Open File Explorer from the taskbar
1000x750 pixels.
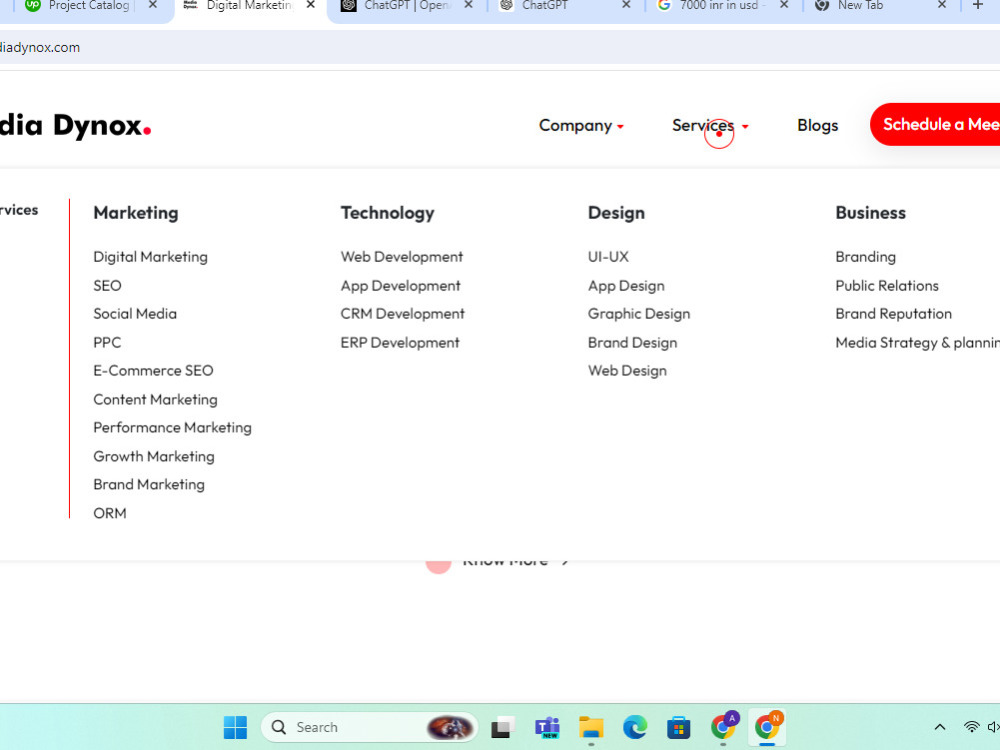click(x=591, y=727)
